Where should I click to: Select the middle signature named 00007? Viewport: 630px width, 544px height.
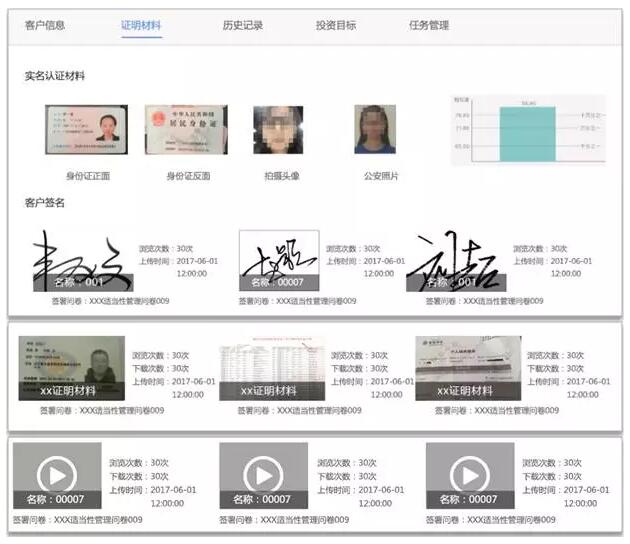[278, 260]
